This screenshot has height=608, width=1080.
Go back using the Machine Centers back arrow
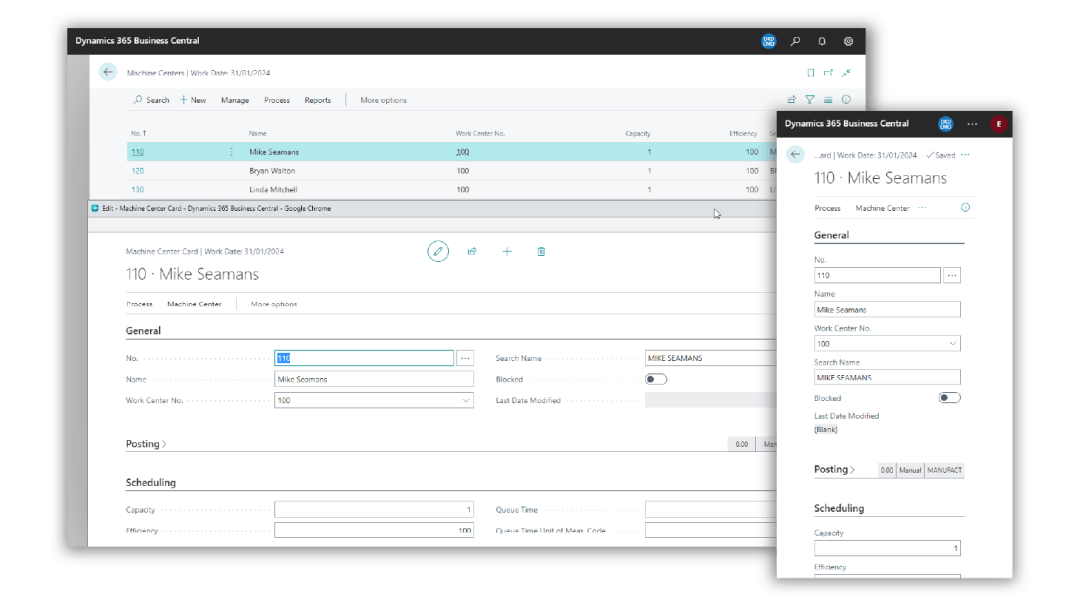[x=108, y=72]
